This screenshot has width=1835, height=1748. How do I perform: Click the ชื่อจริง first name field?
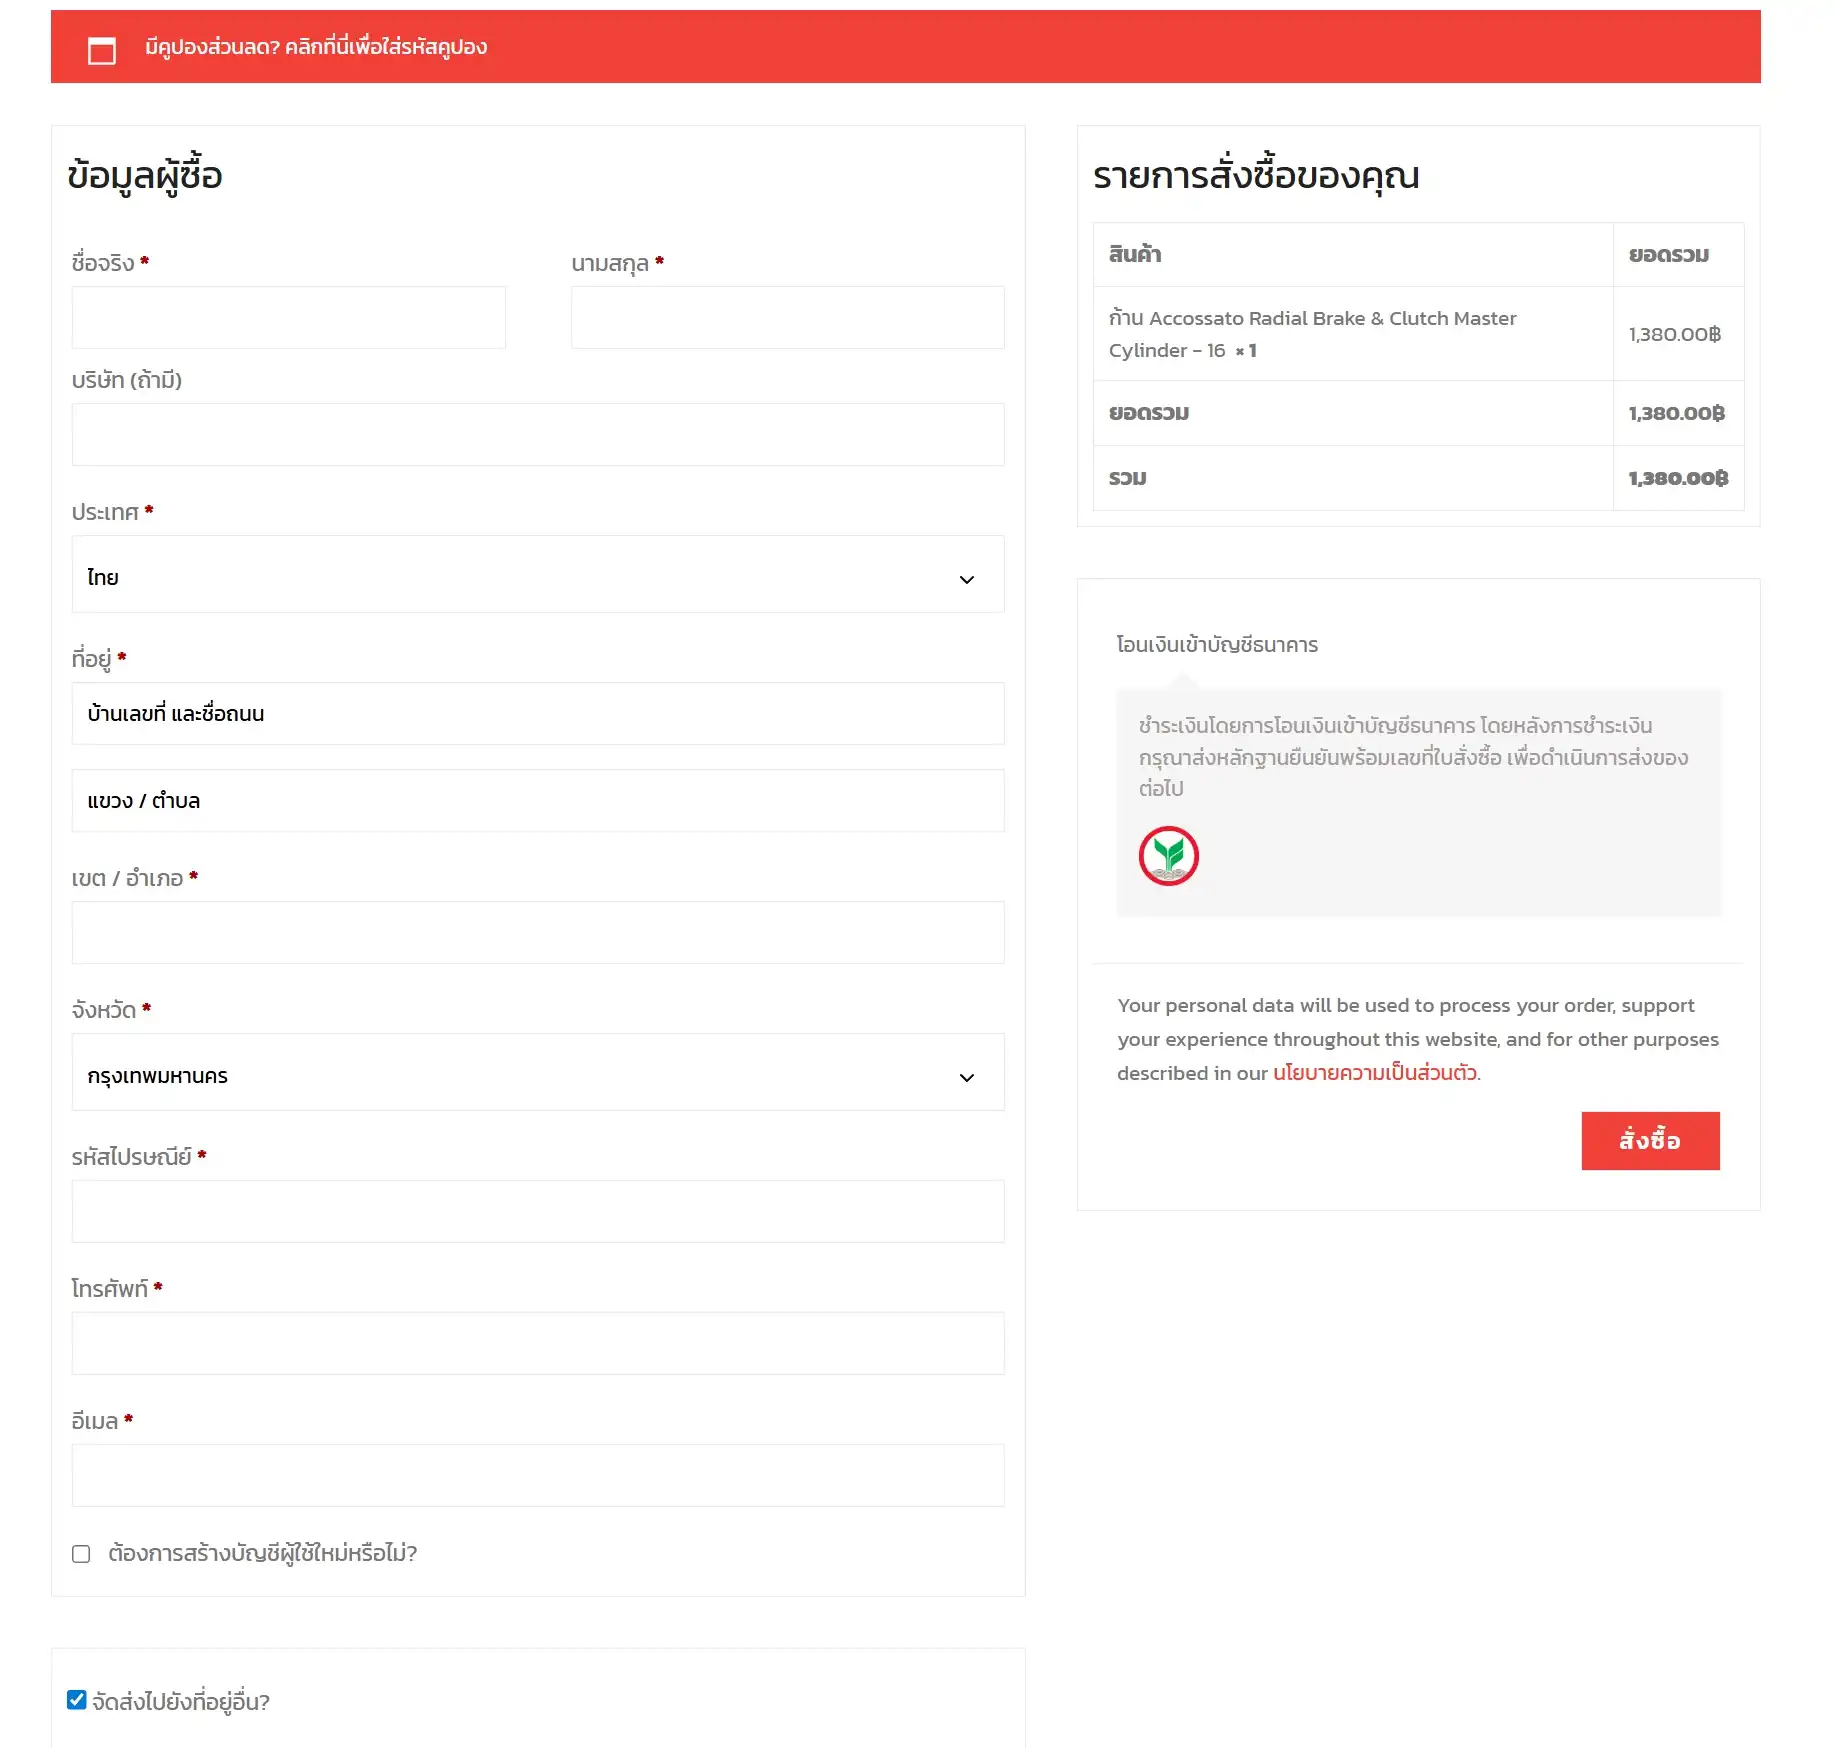pos(288,318)
